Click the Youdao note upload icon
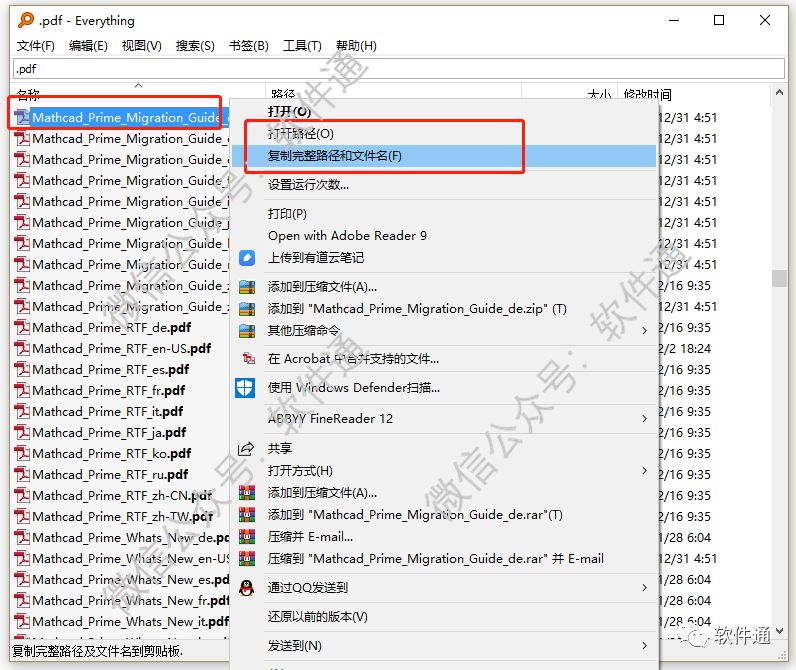This screenshot has width=796, height=670. tap(247, 258)
